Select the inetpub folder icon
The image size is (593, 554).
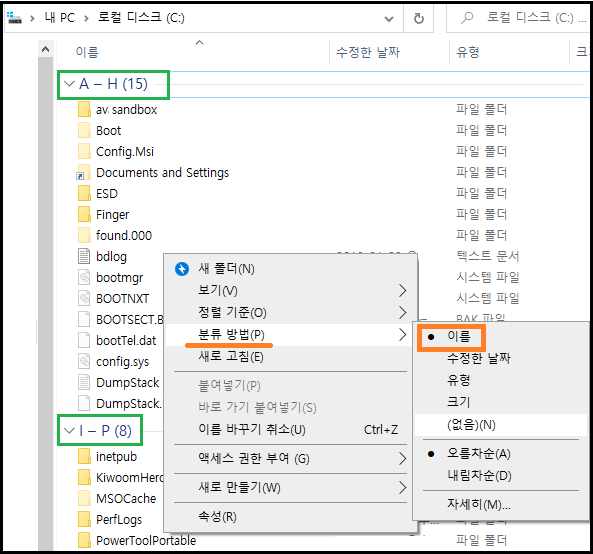coord(84,456)
